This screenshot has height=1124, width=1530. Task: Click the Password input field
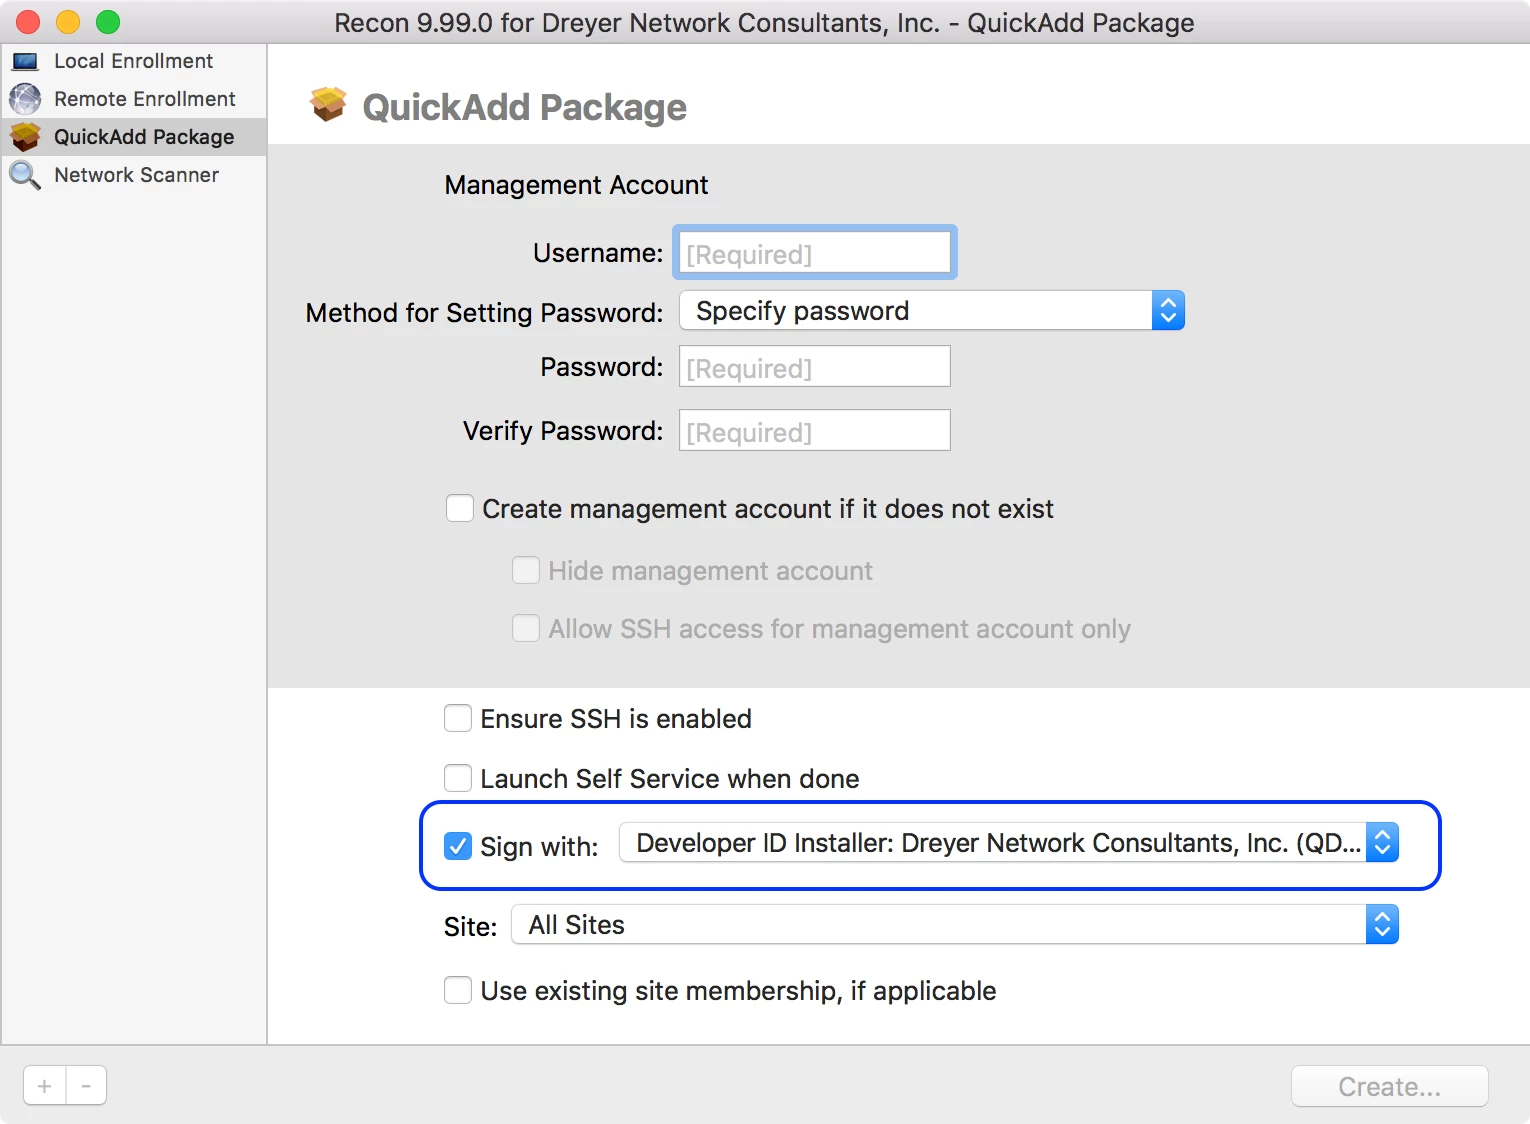(x=815, y=367)
